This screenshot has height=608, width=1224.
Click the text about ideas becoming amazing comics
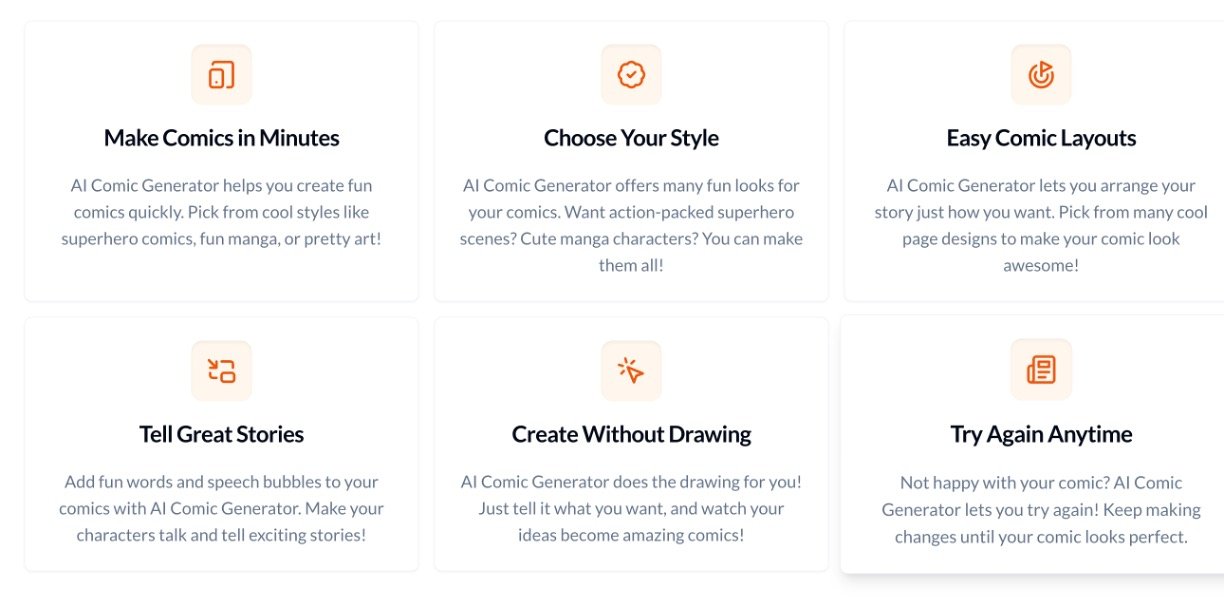(x=631, y=508)
